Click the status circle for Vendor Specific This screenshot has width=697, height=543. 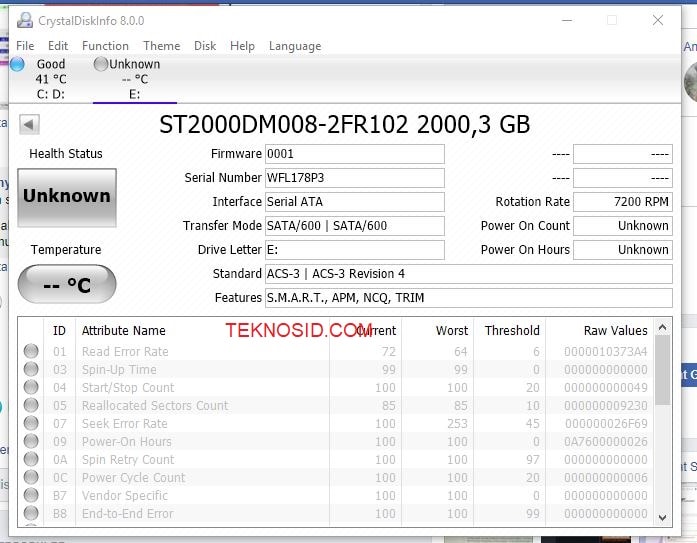pos(31,495)
